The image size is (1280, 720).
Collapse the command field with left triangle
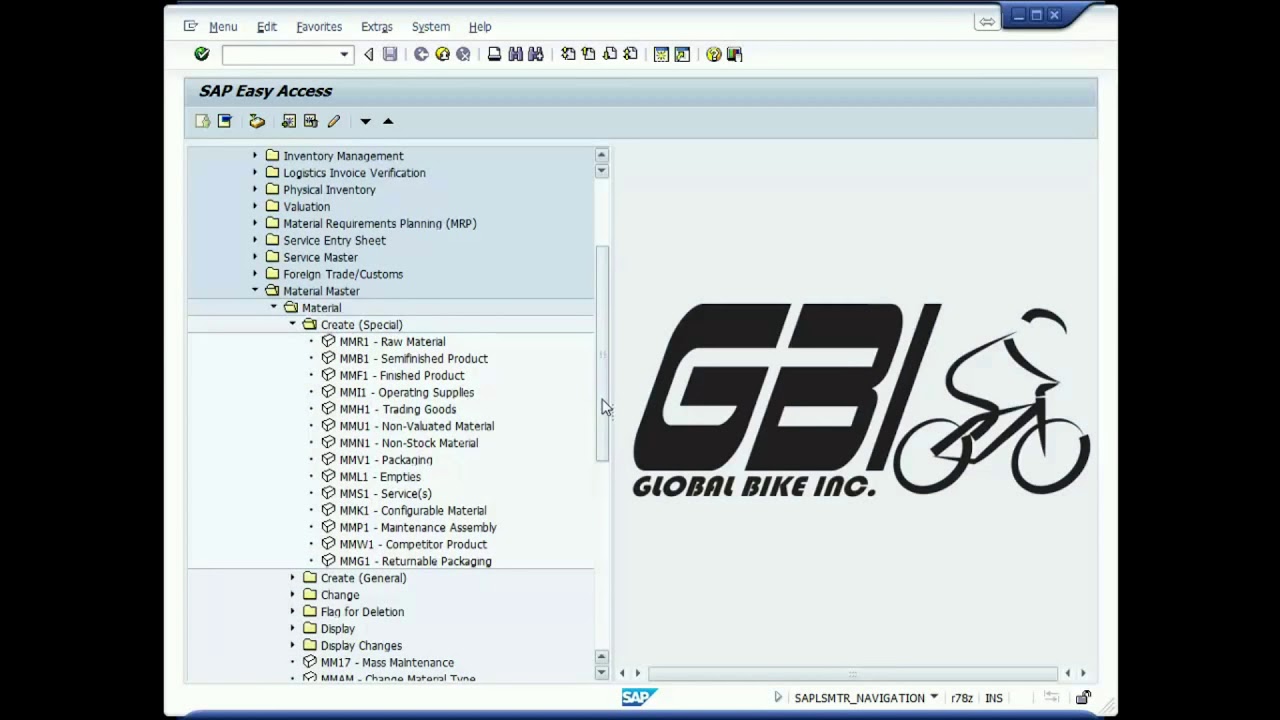pyautogui.click(x=369, y=54)
